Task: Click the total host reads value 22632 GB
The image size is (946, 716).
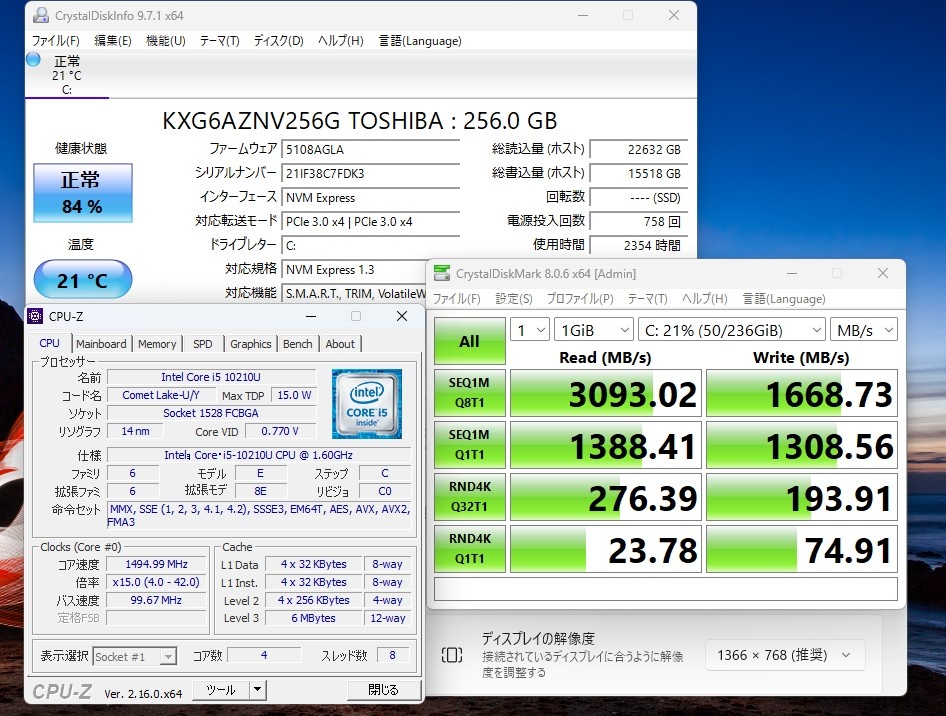Action: tap(638, 150)
